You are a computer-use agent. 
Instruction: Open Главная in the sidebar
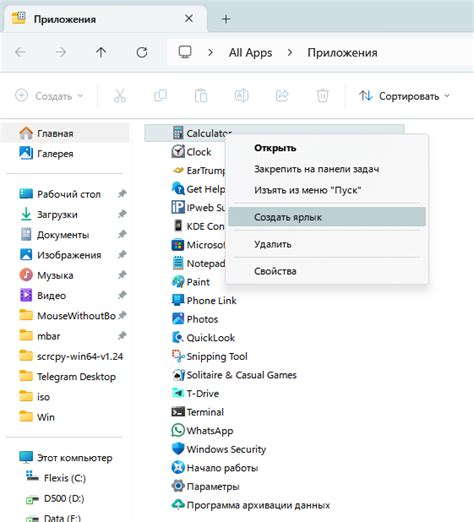tap(65, 133)
